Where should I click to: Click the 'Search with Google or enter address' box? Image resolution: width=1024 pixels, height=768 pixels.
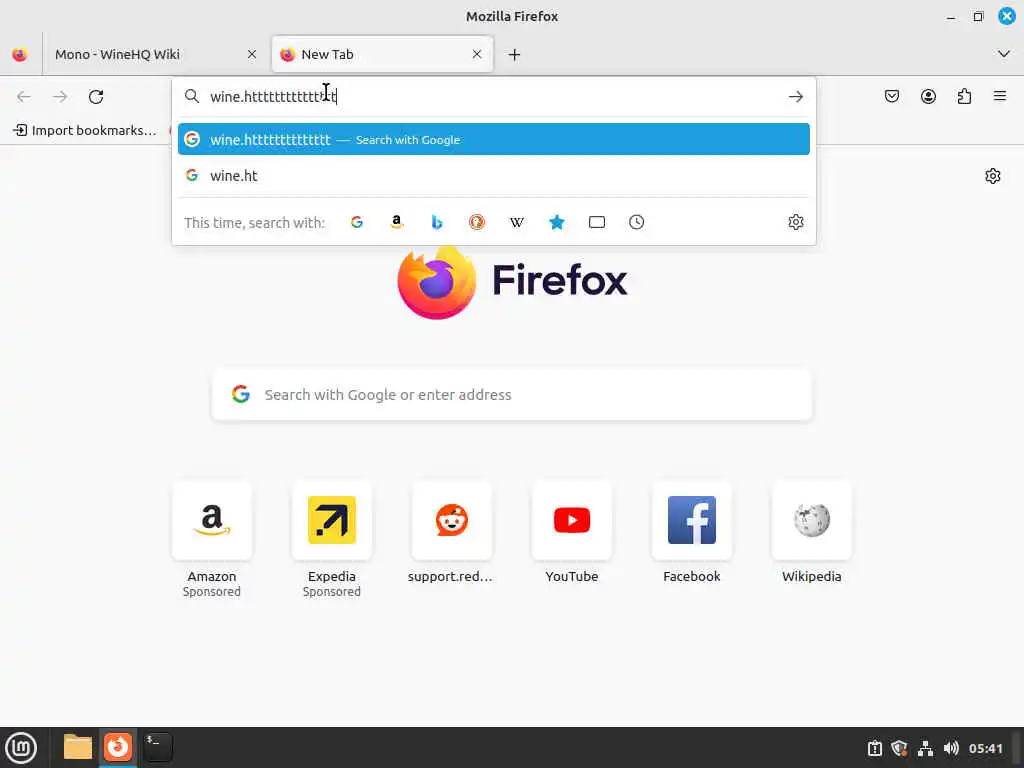512,394
